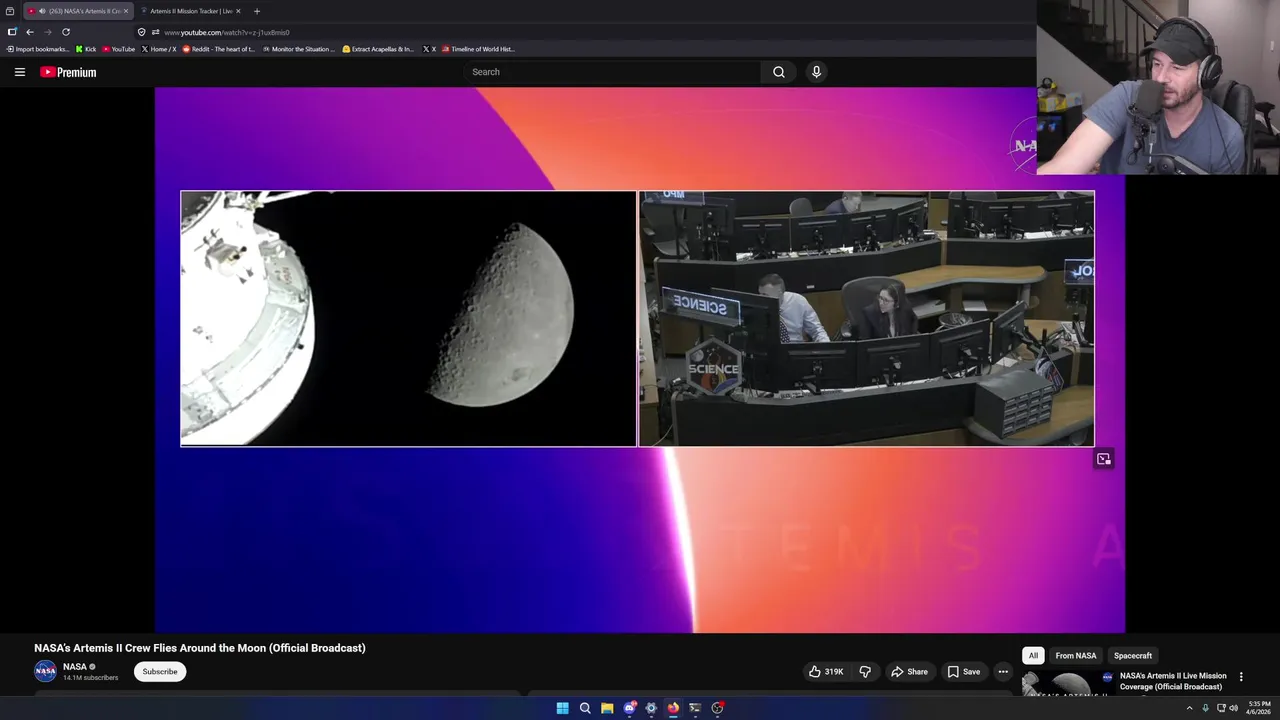The image size is (1280, 720).
Task: Open the NASA channel name link
Action: point(75,667)
